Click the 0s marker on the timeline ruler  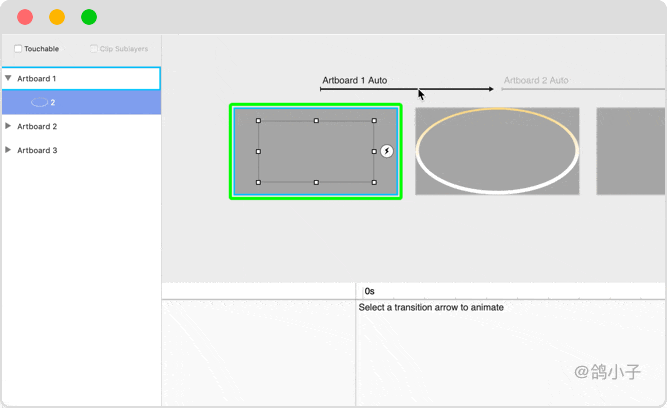[369, 291]
